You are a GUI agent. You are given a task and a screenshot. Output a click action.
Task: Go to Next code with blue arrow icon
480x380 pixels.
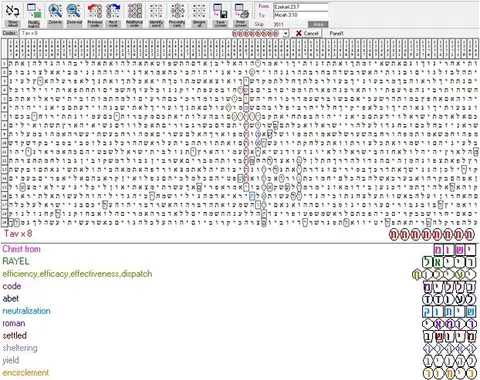click(113, 14)
